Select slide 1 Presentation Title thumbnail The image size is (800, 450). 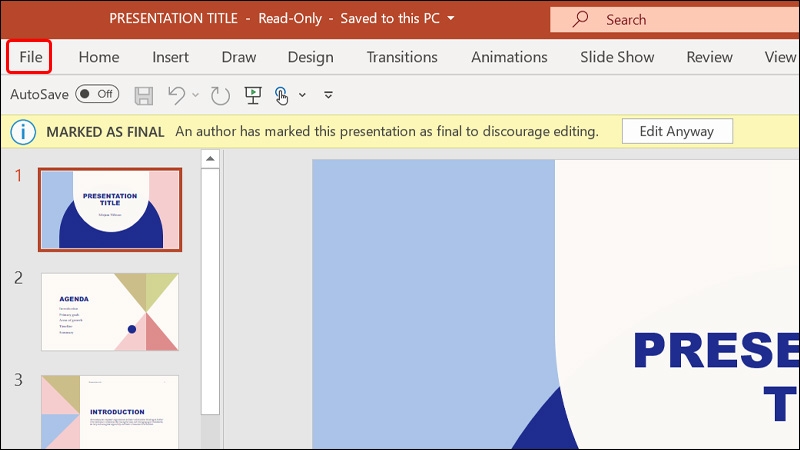(110, 210)
